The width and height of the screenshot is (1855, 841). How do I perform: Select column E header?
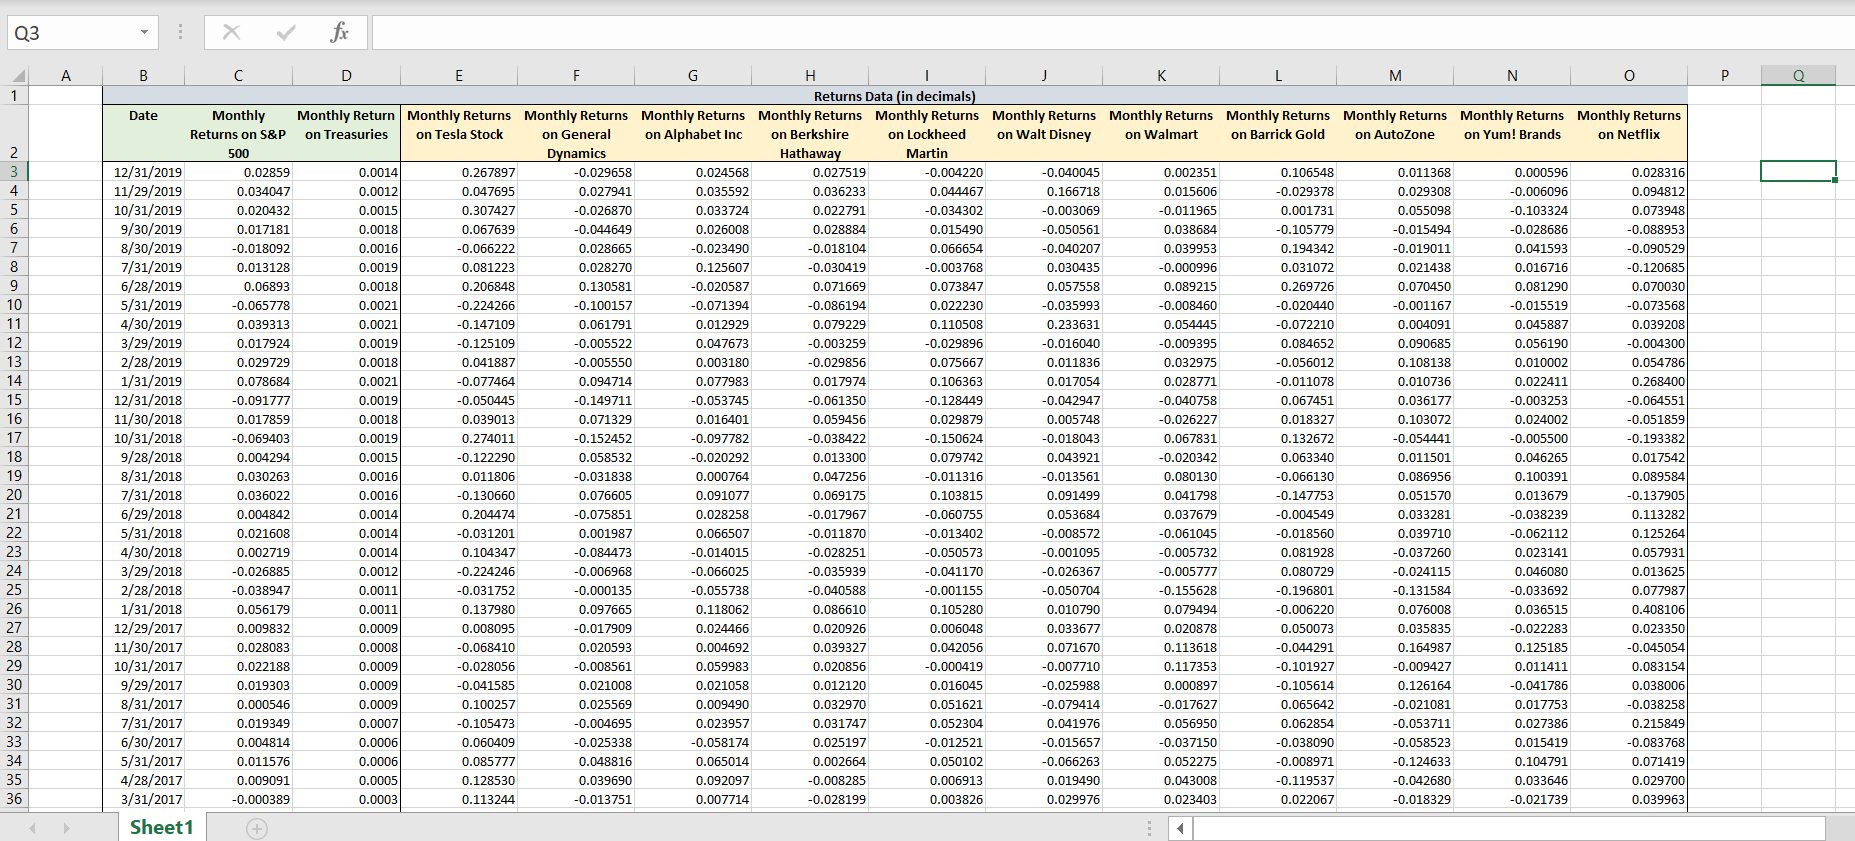coord(459,75)
